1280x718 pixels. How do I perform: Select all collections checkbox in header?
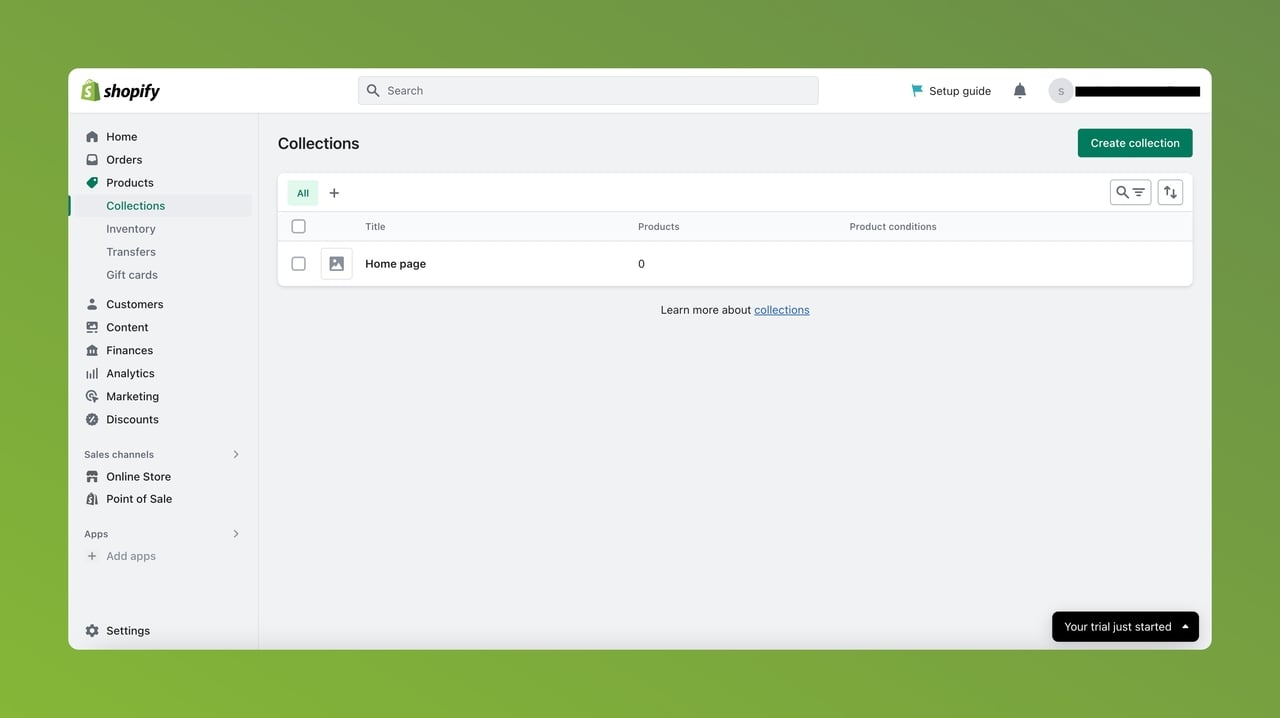click(x=298, y=226)
